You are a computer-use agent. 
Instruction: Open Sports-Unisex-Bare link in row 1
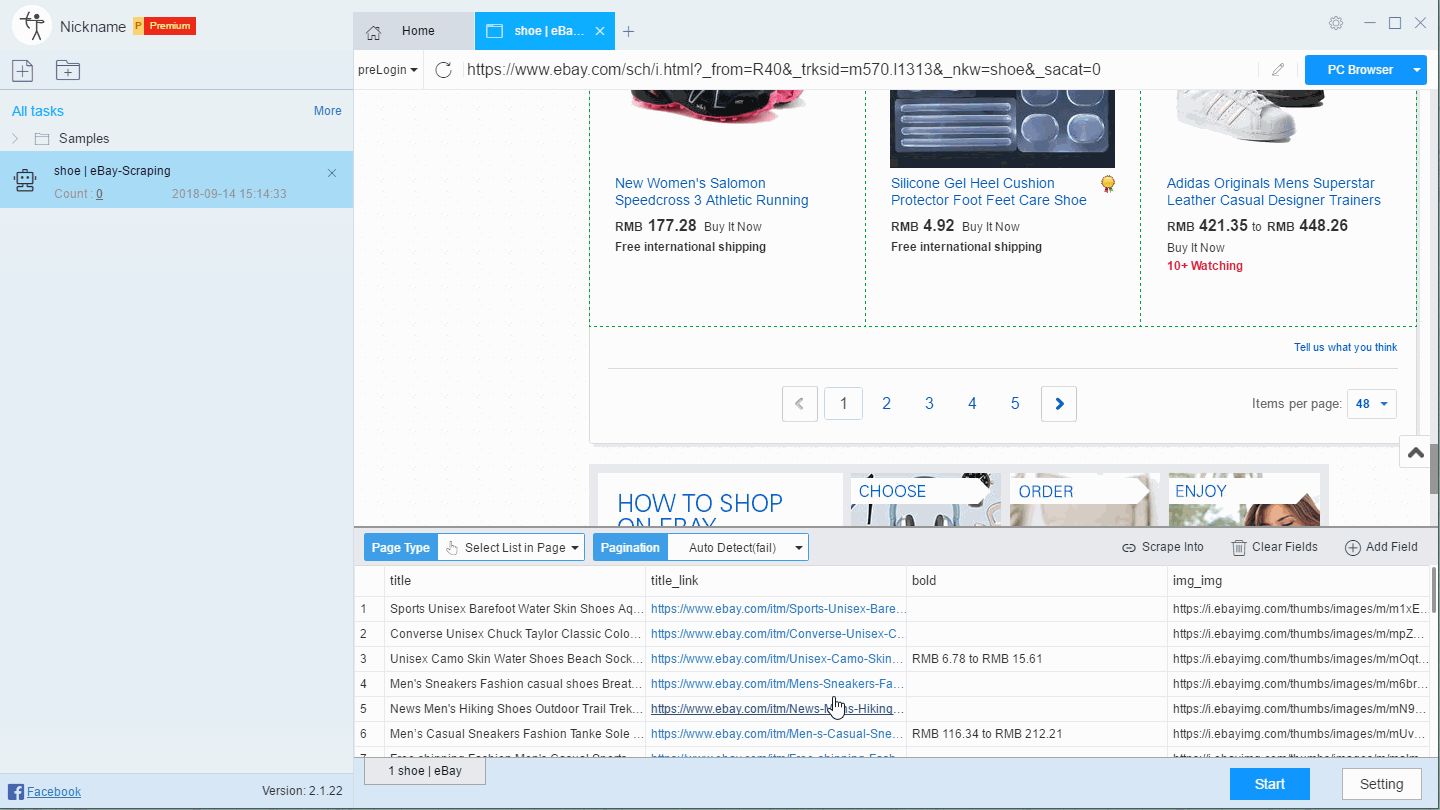[778, 608]
